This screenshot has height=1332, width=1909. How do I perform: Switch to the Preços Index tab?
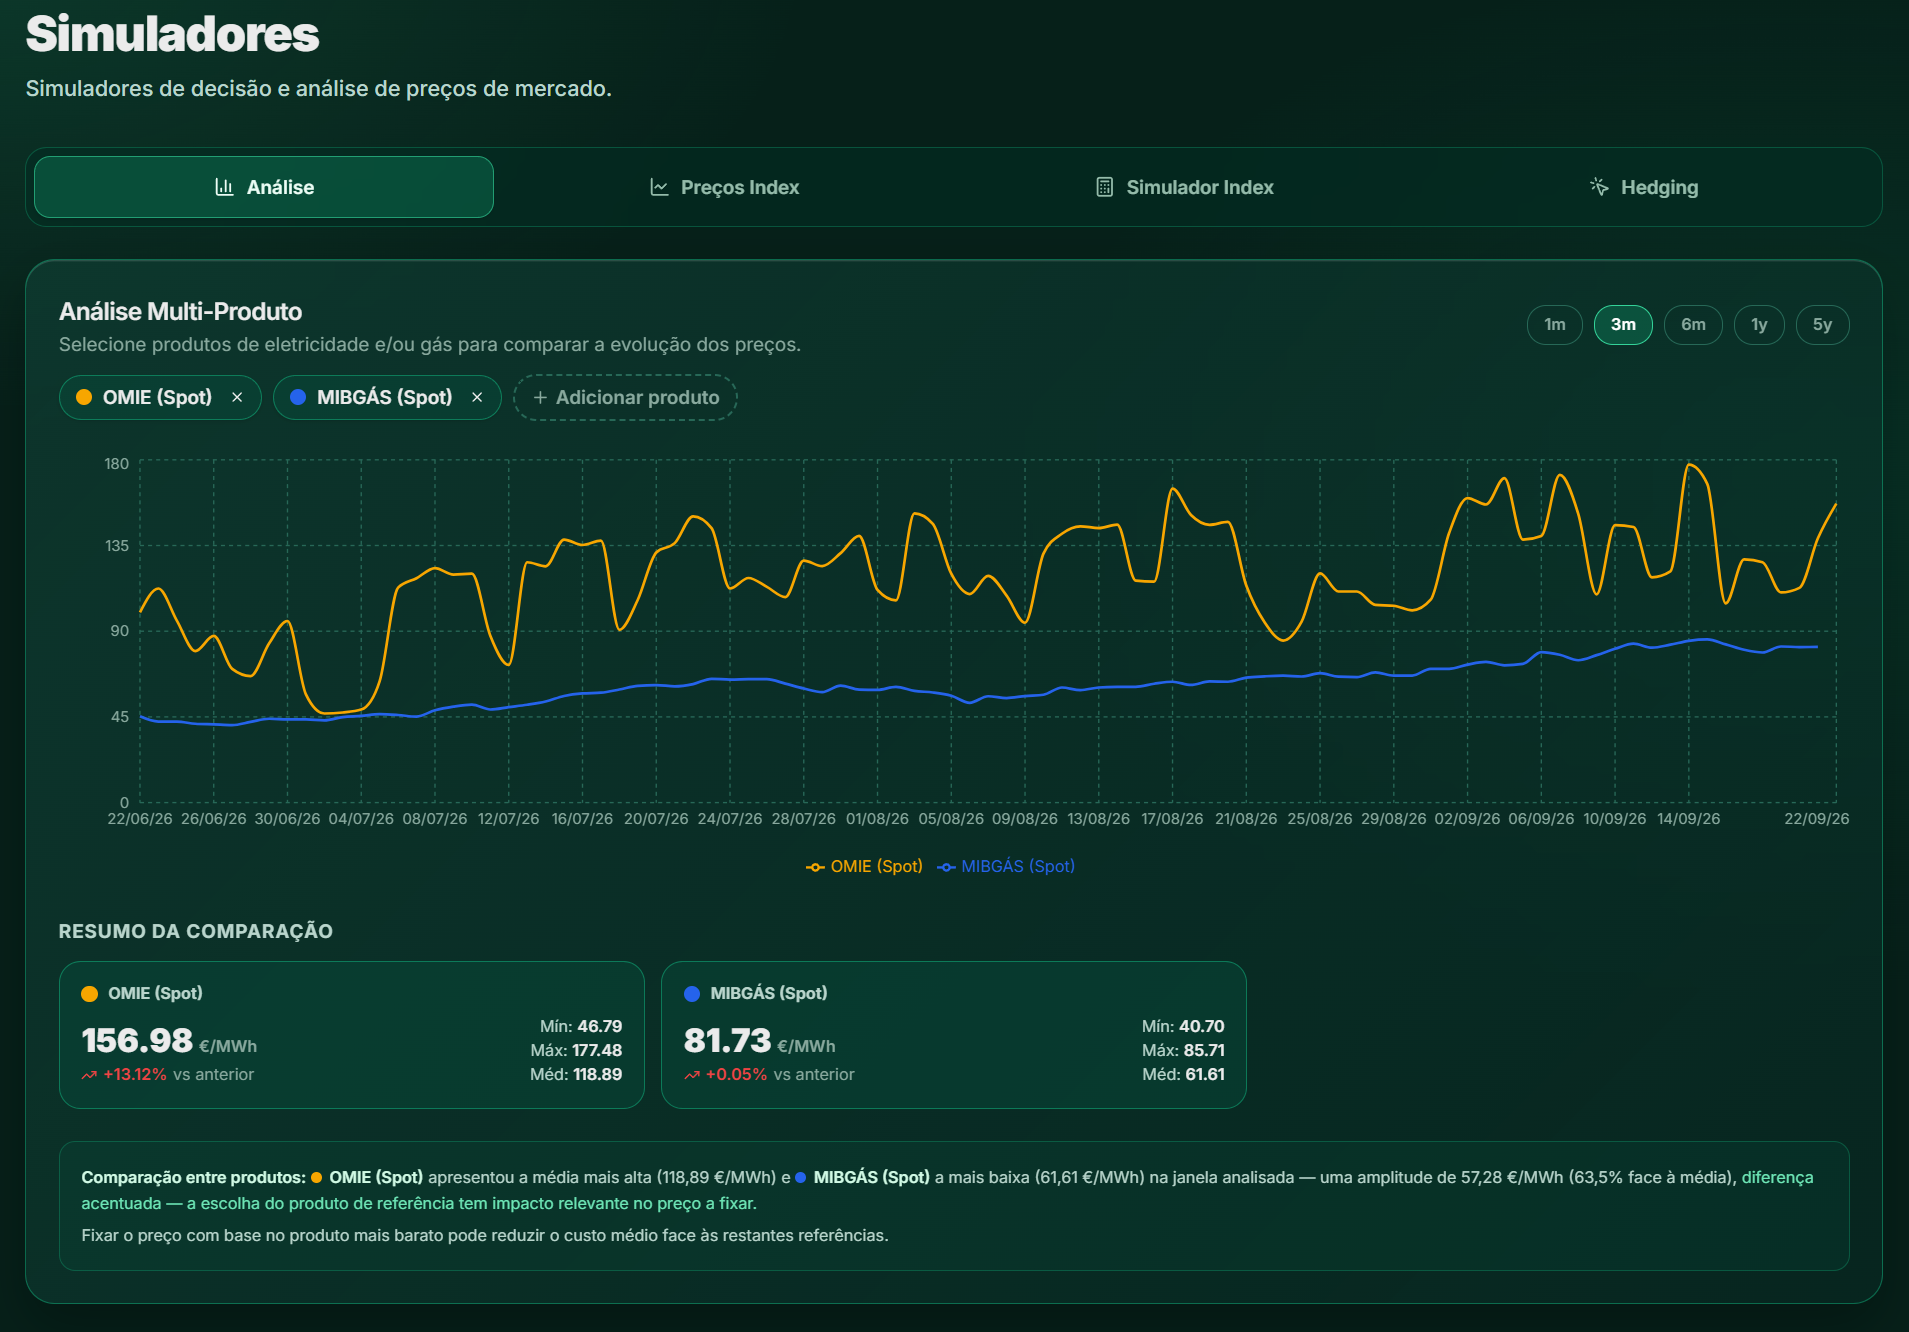point(724,187)
